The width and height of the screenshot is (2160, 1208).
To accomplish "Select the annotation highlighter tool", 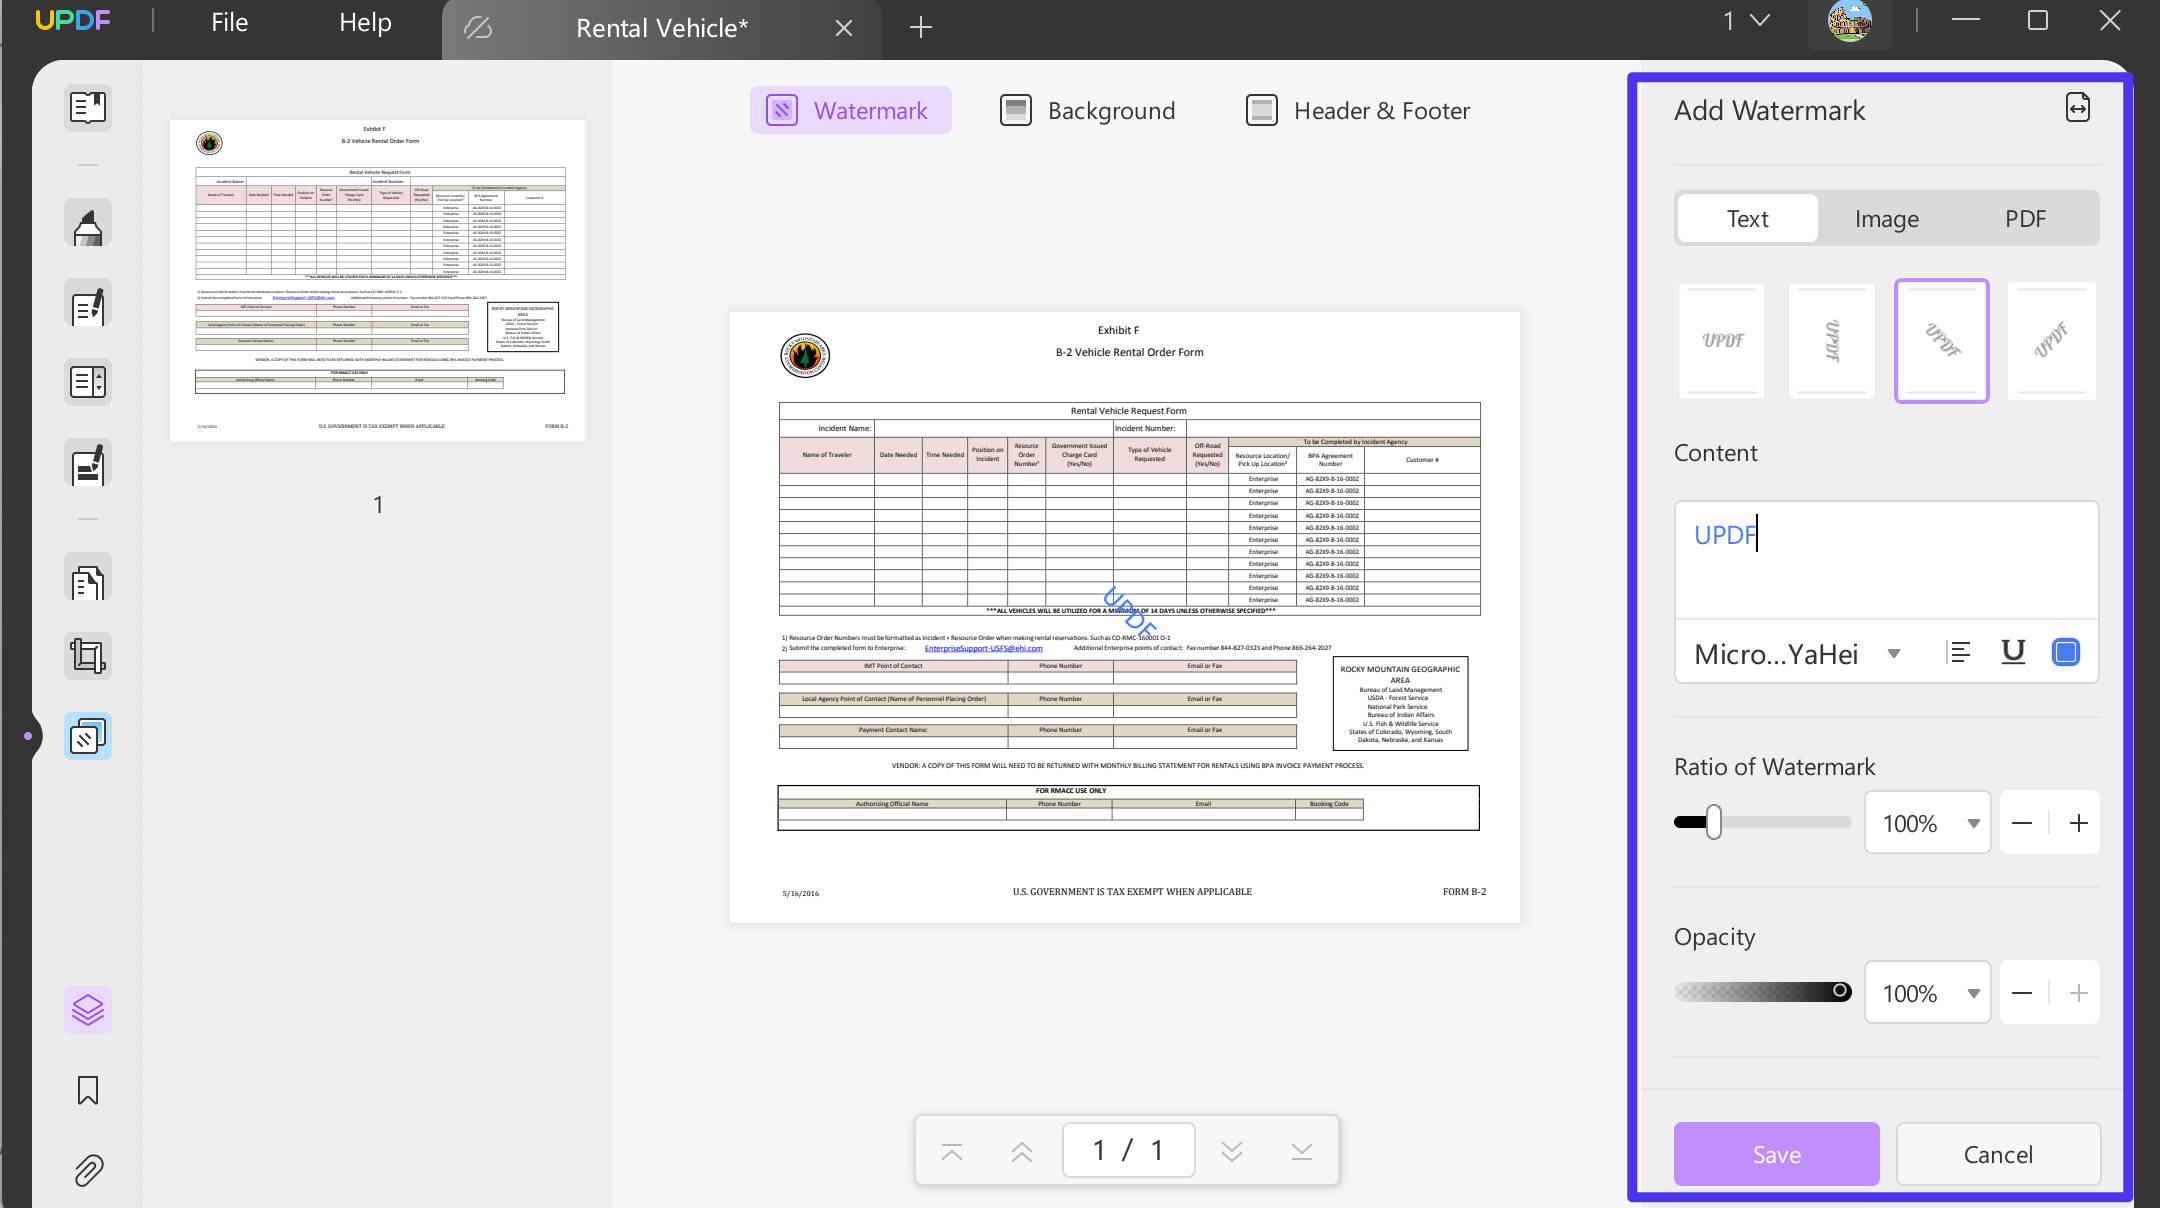I will (88, 222).
